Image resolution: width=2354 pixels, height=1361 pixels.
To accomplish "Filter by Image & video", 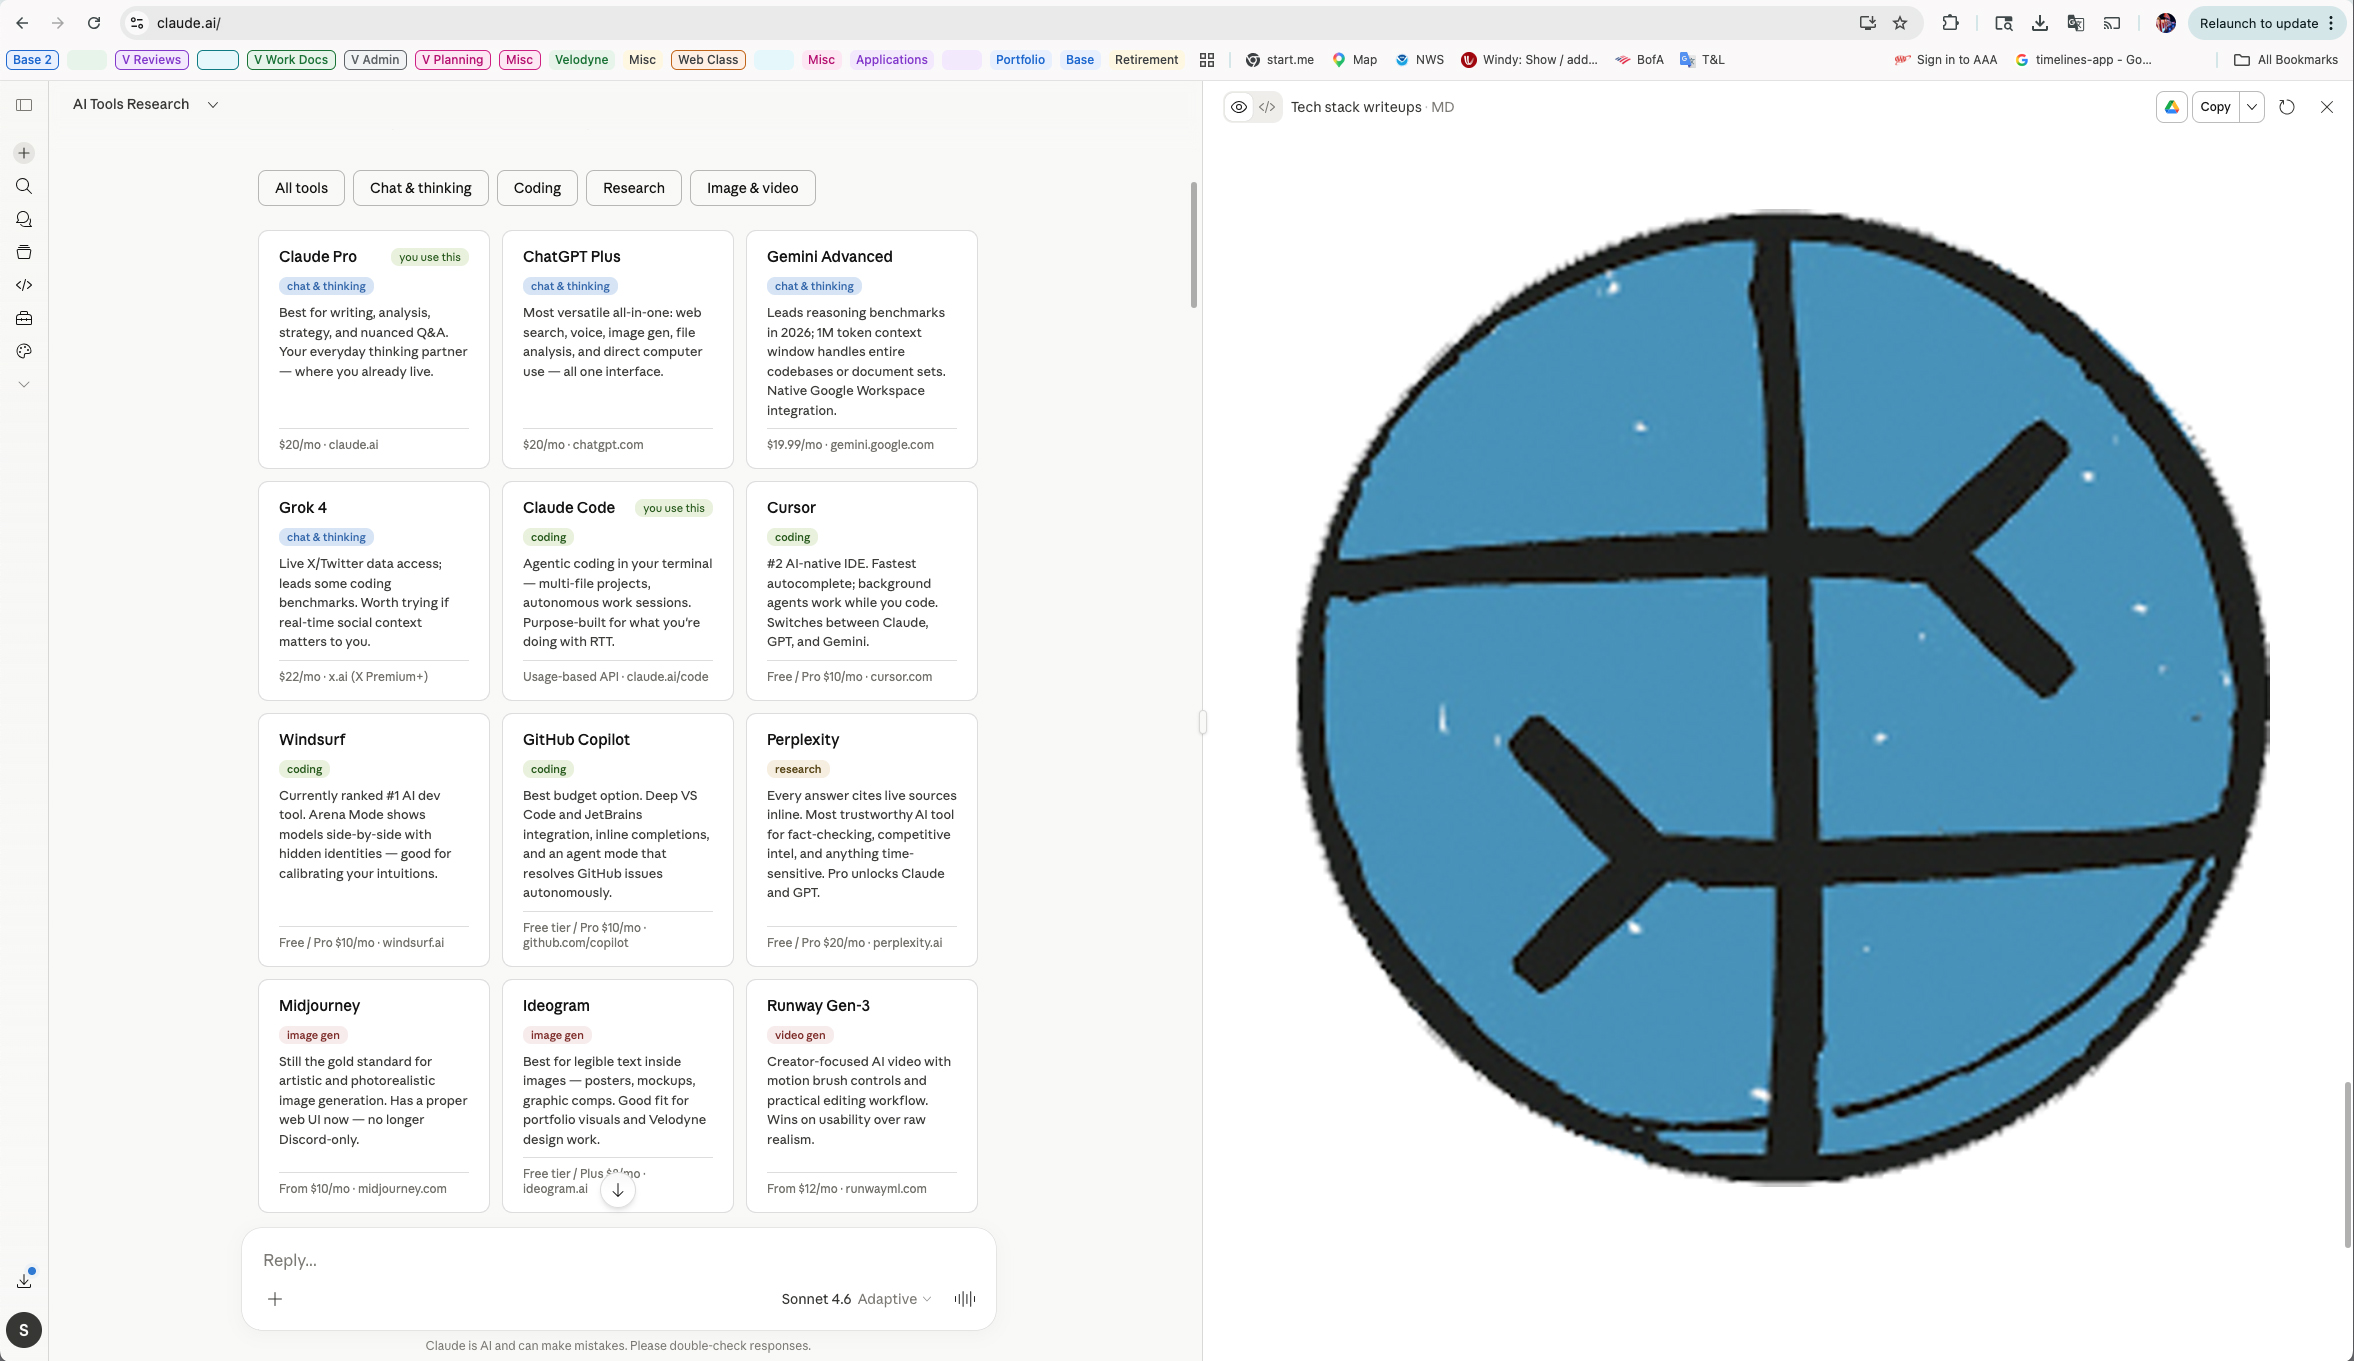I will [752, 188].
